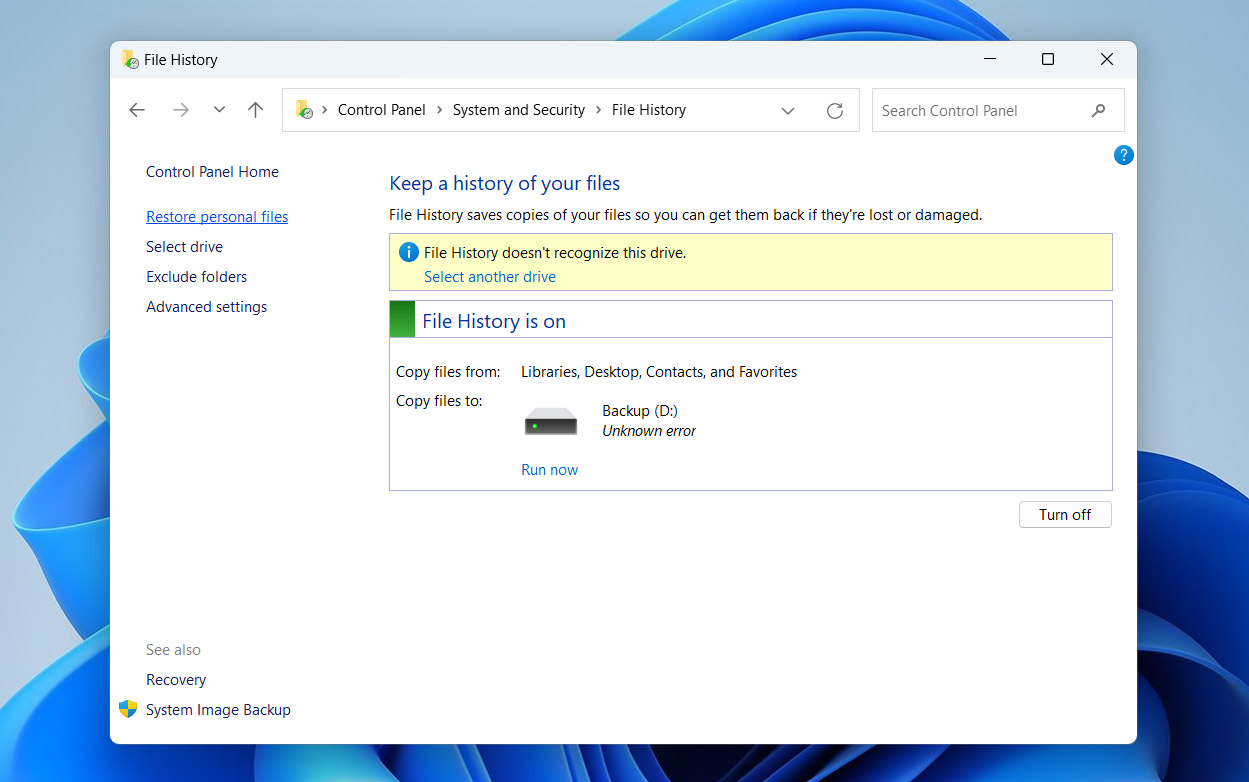Click 'Keep a history of your files' heading
The image size is (1249, 782).
point(505,183)
